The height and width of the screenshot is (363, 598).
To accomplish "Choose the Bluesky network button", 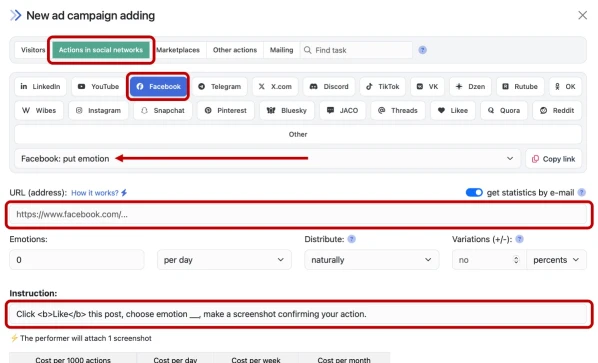I will (287, 111).
